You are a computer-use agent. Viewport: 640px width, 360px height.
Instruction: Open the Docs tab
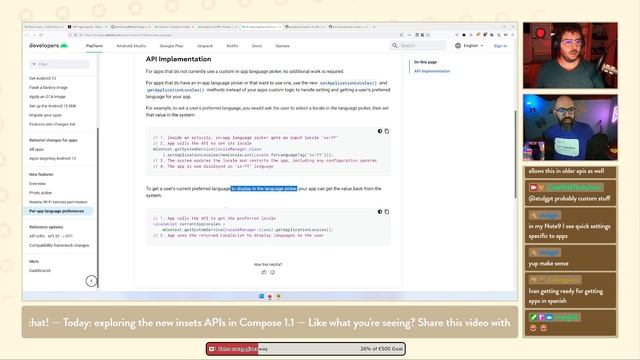pos(257,46)
